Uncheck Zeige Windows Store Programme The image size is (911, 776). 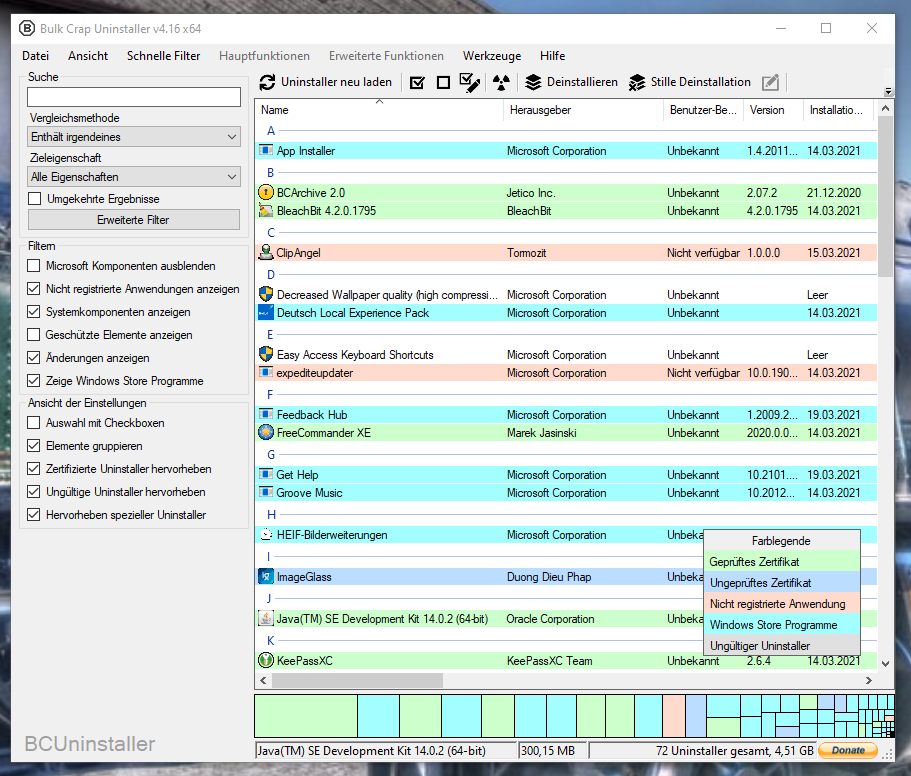pyautogui.click(x=34, y=381)
